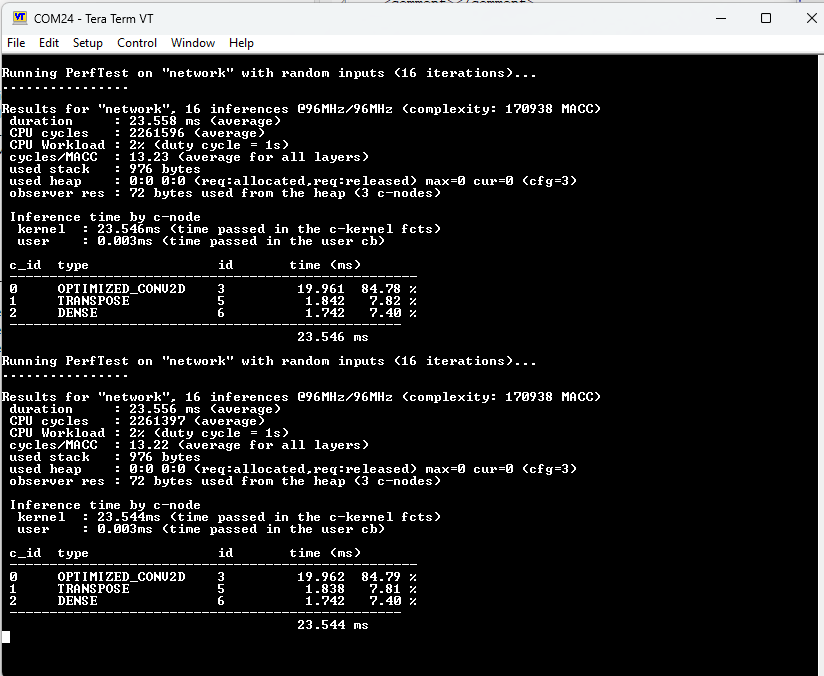Open the Window menu
This screenshot has width=824, height=676.
[x=193, y=43]
